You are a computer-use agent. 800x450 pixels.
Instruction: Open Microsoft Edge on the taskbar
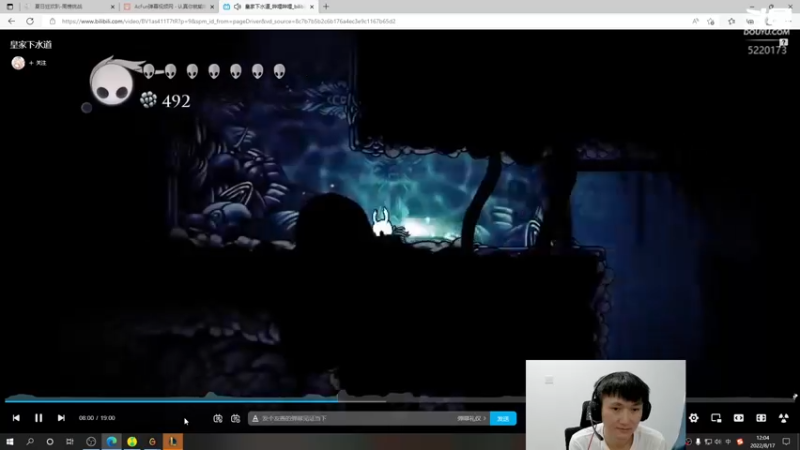coord(112,442)
